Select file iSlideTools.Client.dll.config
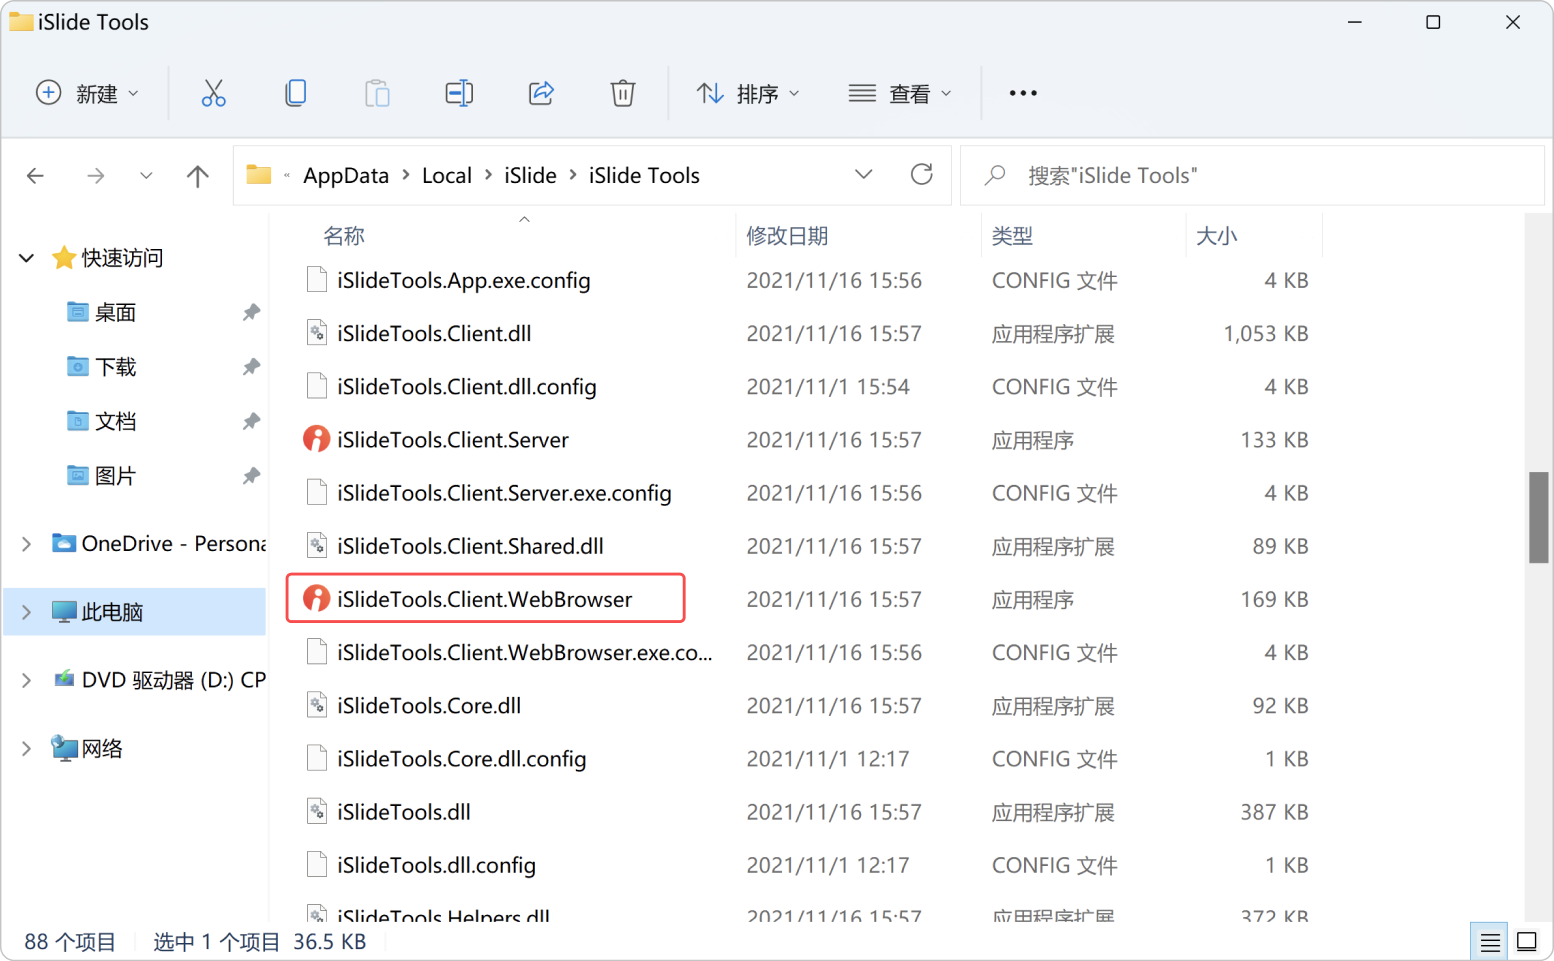 [466, 387]
